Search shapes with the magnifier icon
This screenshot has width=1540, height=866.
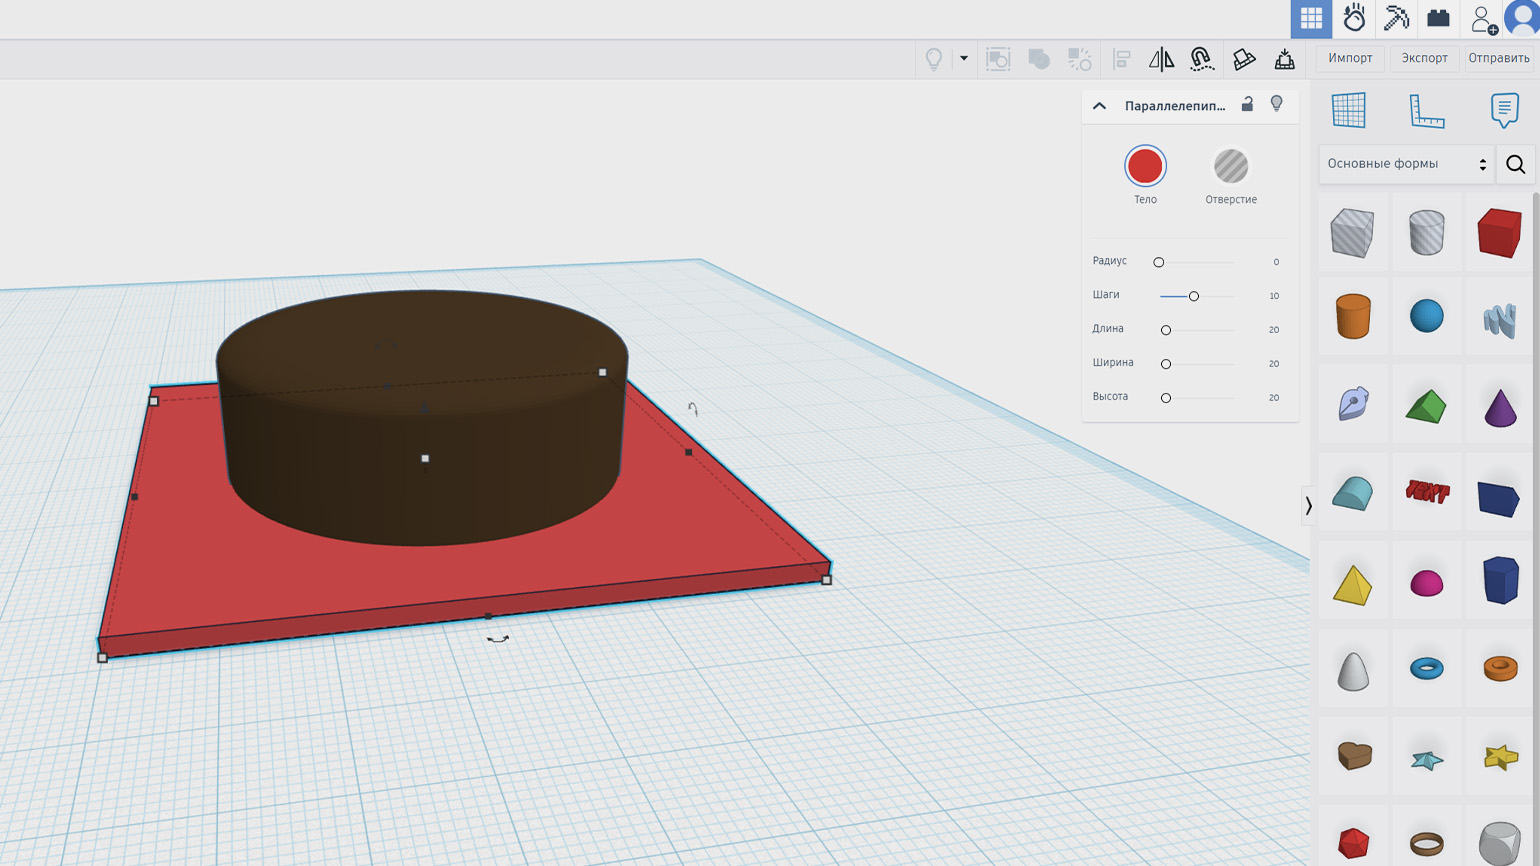[1516, 164]
